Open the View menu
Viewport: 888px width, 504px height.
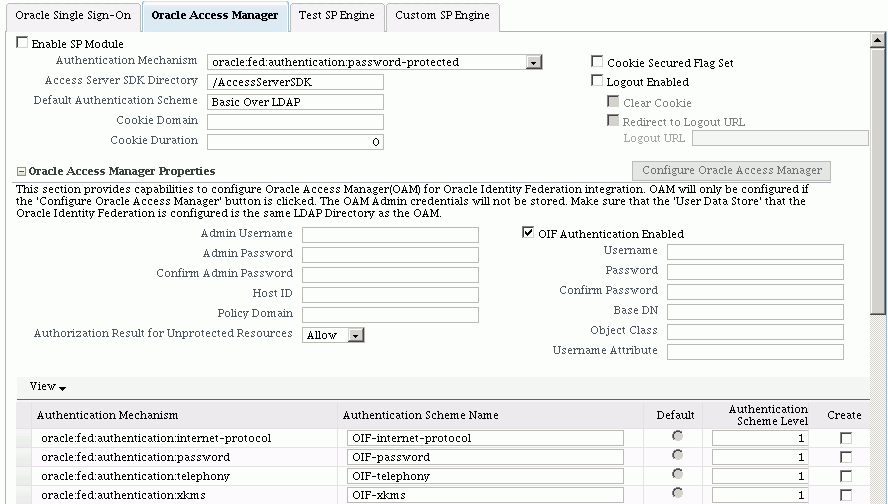(x=48, y=386)
